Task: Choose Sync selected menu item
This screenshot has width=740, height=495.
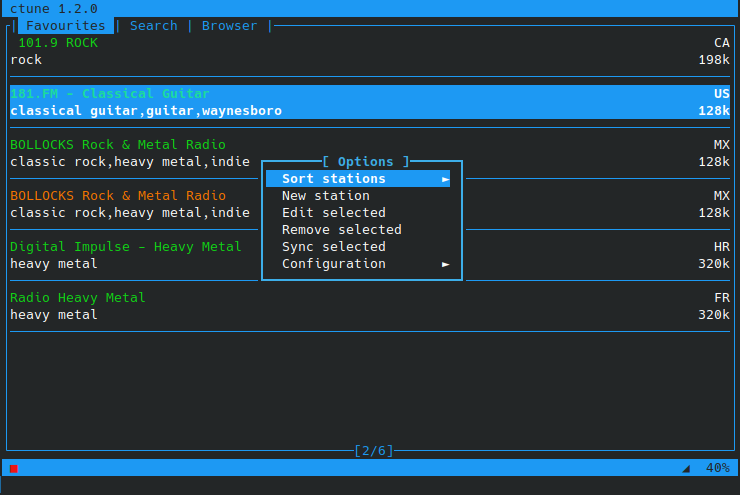Action: (x=334, y=247)
